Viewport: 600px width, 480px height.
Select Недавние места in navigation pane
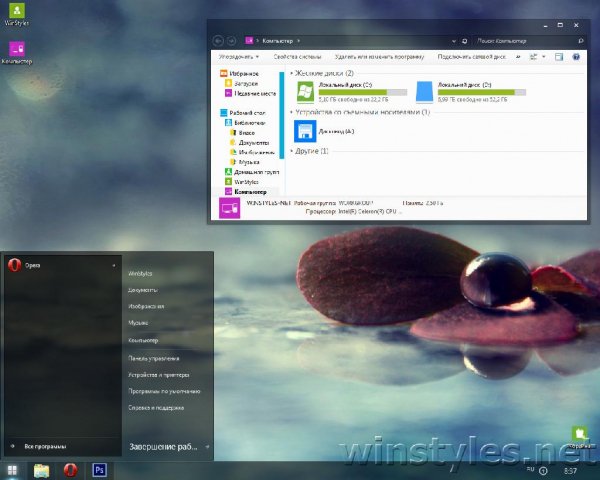point(250,93)
